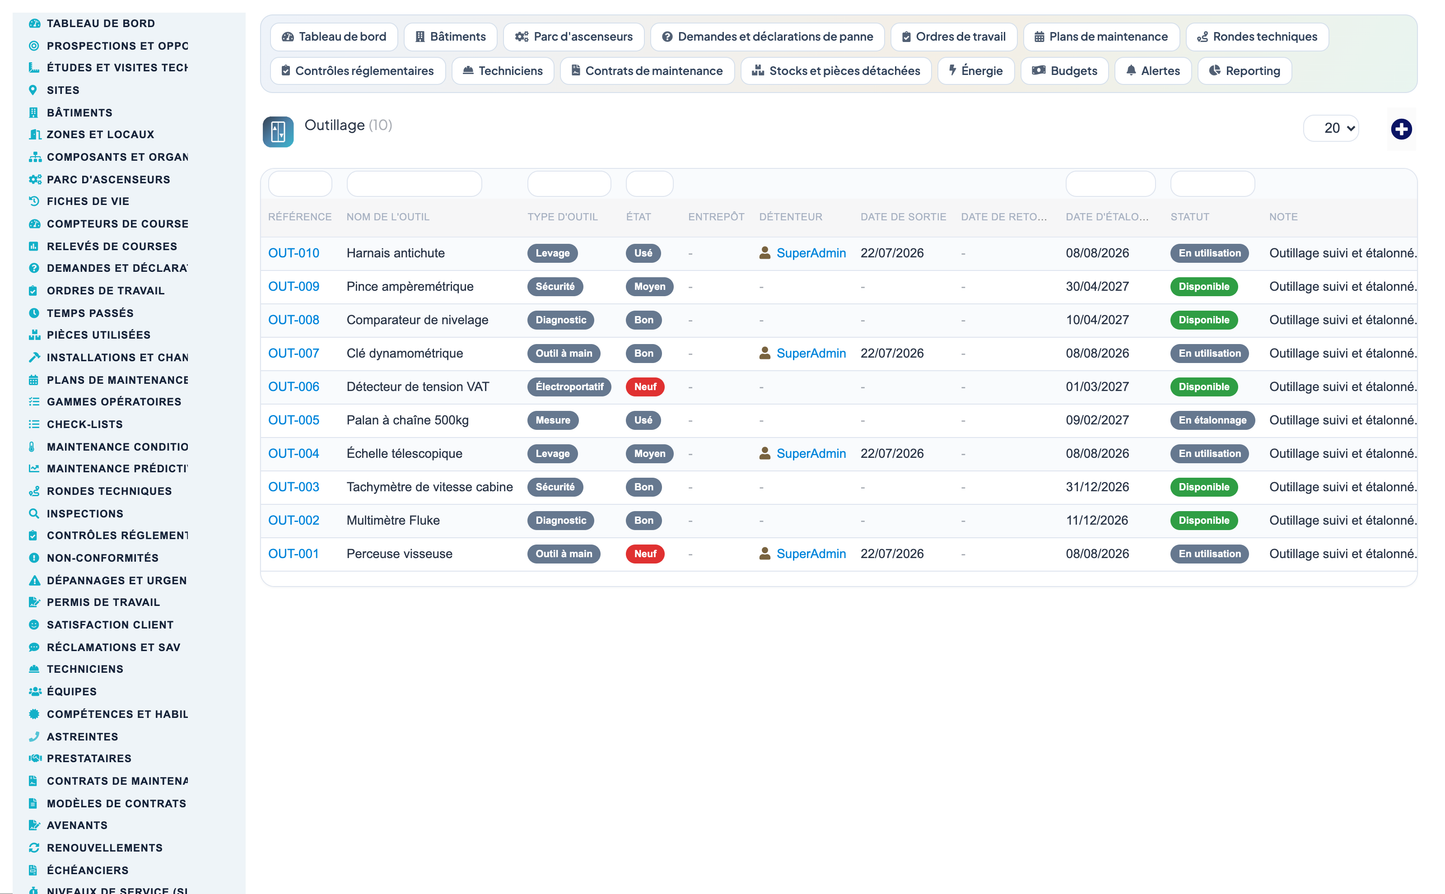Click the Fiches de vie history icon
The height and width of the screenshot is (894, 1445).
[x=34, y=201]
